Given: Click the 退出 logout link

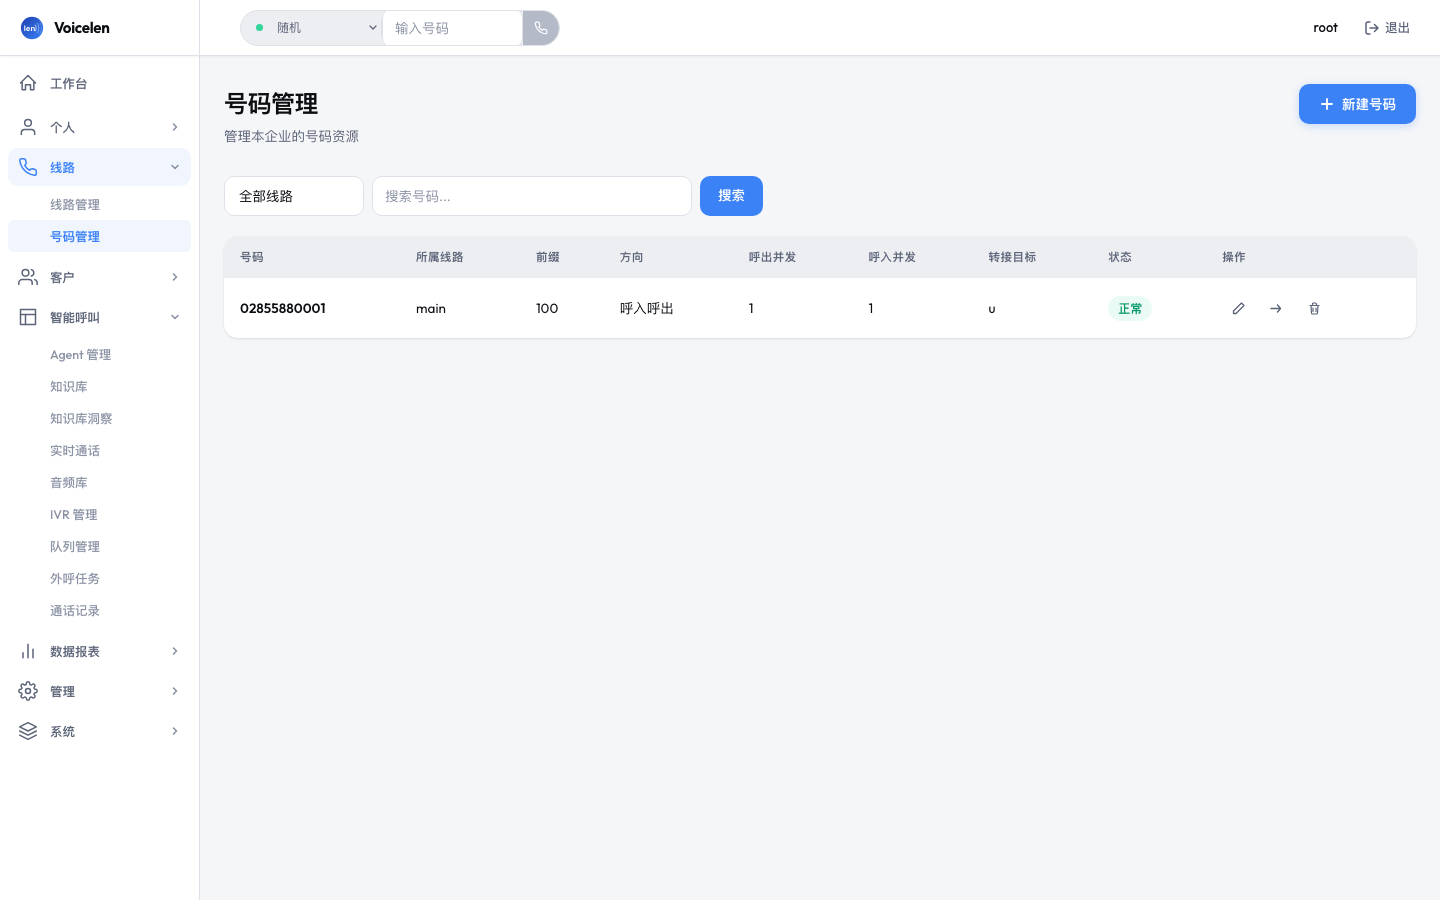Looking at the screenshot, I should [1387, 28].
